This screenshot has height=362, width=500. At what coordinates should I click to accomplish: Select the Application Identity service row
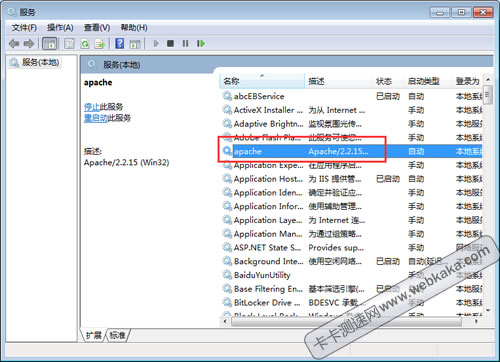352,193
